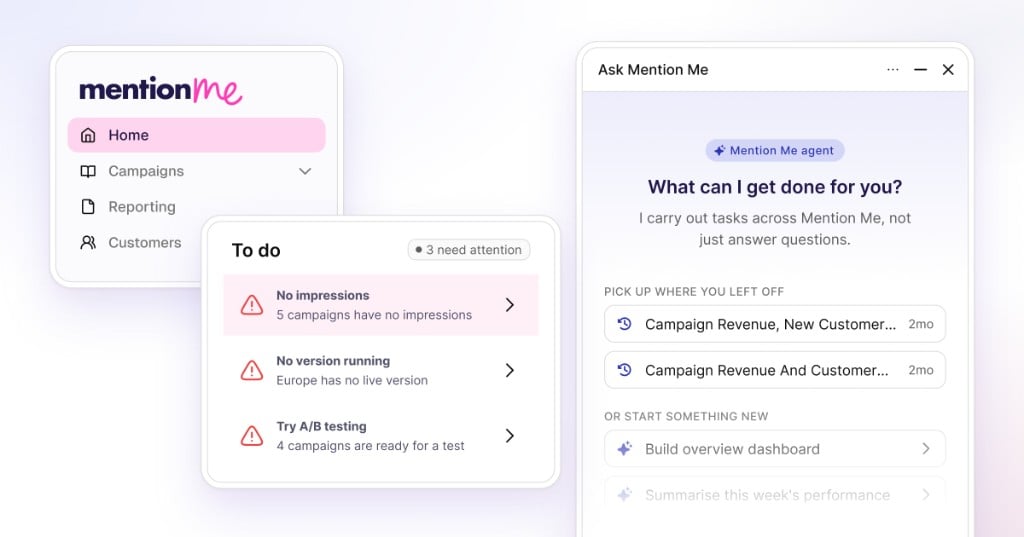Click the No impressions row arrow

pyautogui.click(x=510, y=305)
